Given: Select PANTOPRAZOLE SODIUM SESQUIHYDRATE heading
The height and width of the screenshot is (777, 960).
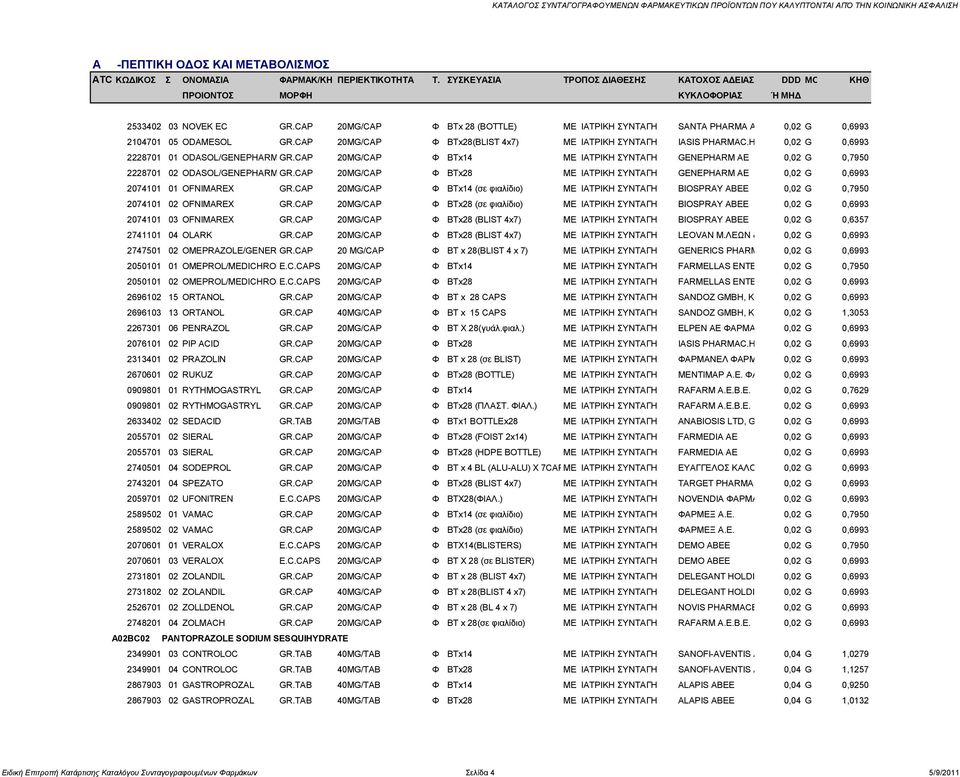Looking at the screenshot, I should (x=255, y=639).
